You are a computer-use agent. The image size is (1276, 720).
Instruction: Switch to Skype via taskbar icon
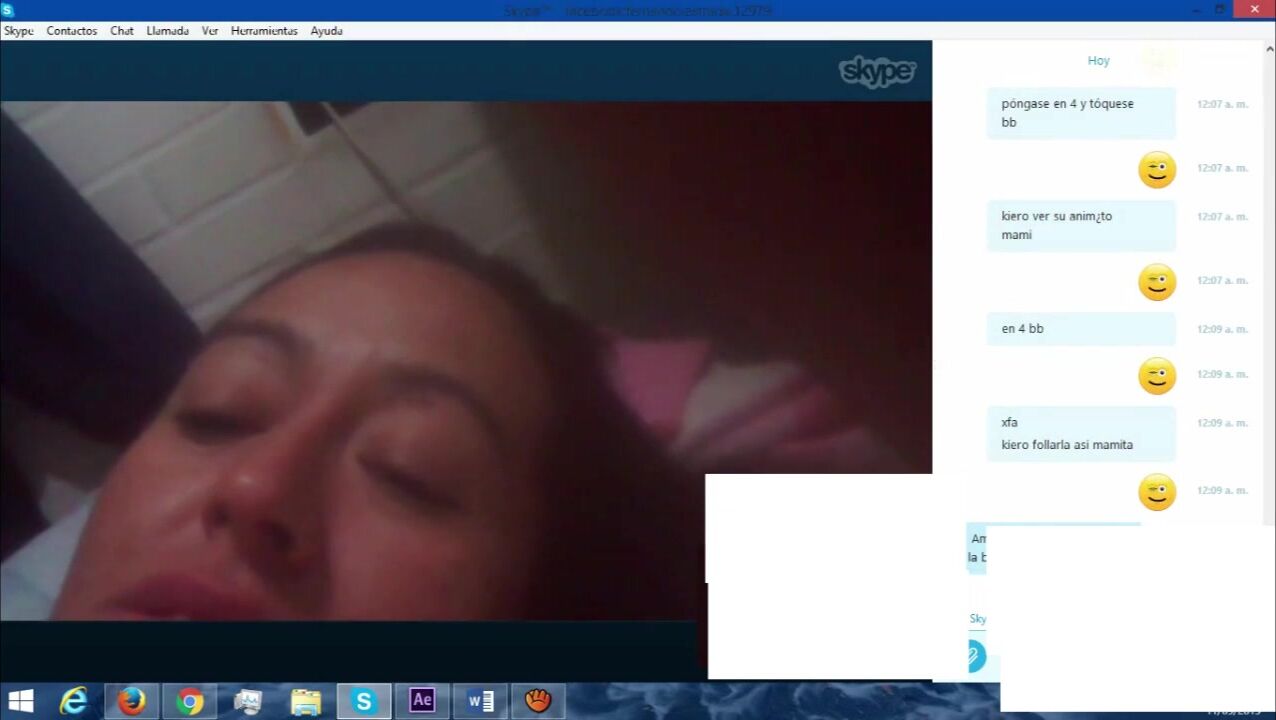tap(364, 701)
